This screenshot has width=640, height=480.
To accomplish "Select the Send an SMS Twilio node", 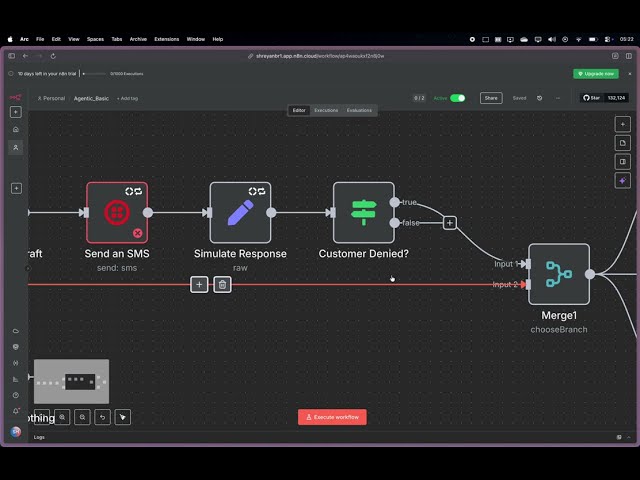I will [x=117, y=212].
